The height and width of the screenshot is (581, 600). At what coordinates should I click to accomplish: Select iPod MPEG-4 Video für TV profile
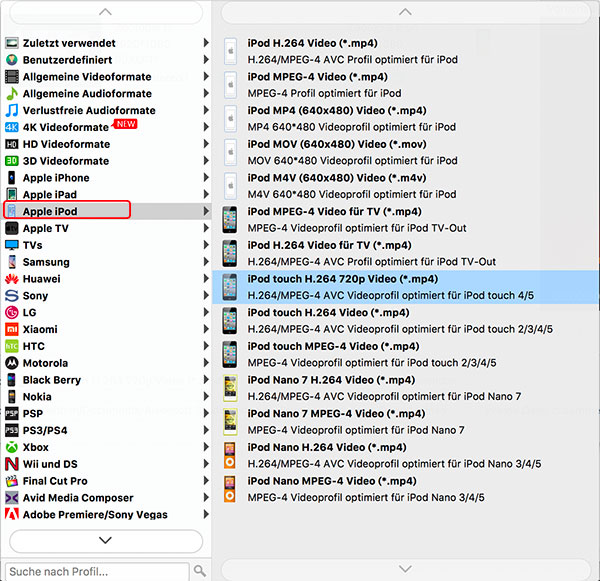406,220
